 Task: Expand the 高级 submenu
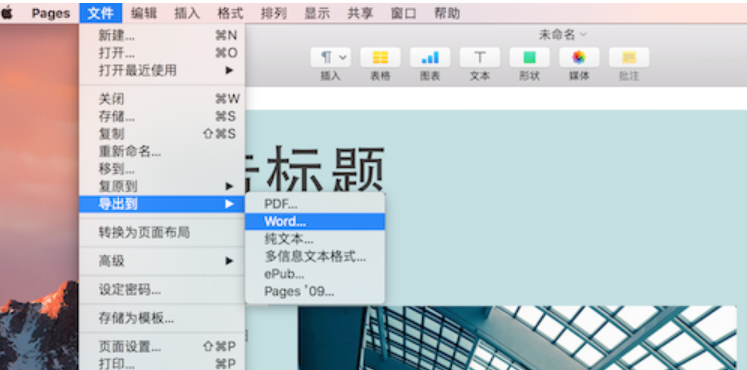(x=162, y=261)
